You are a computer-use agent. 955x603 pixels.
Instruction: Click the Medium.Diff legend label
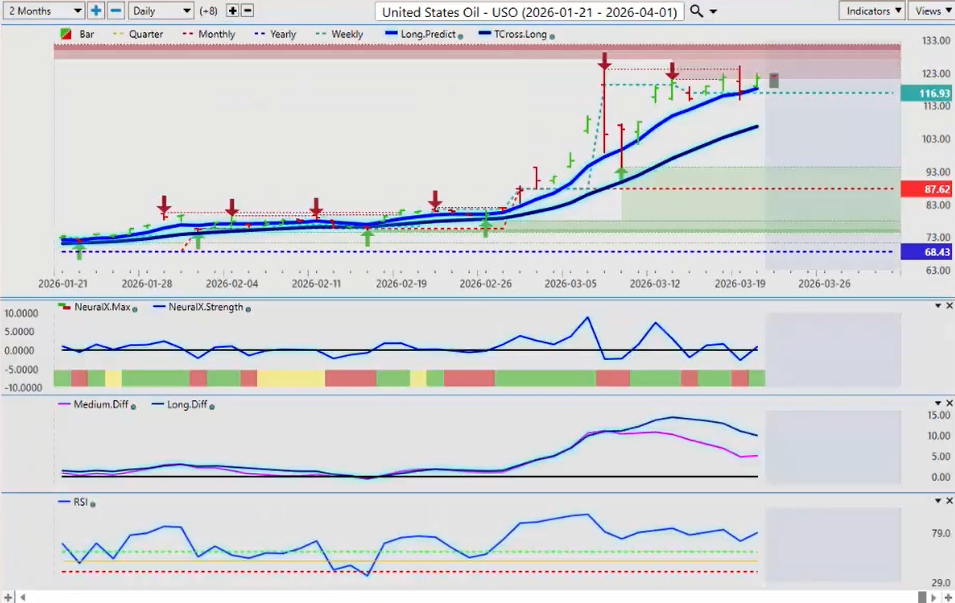(x=101, y=404)
